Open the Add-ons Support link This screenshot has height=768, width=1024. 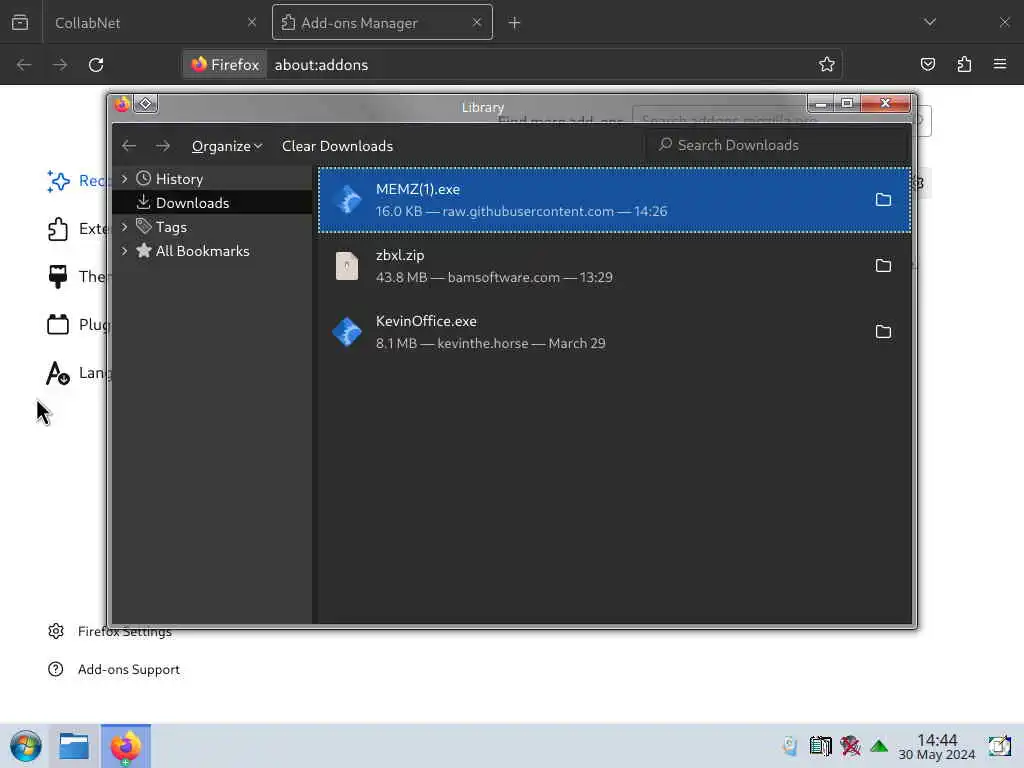click(x=129, y=669)
